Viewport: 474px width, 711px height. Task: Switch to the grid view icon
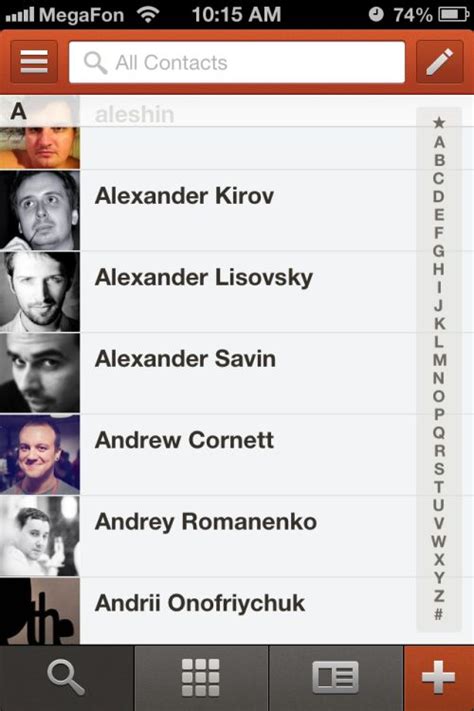point(201,677)
